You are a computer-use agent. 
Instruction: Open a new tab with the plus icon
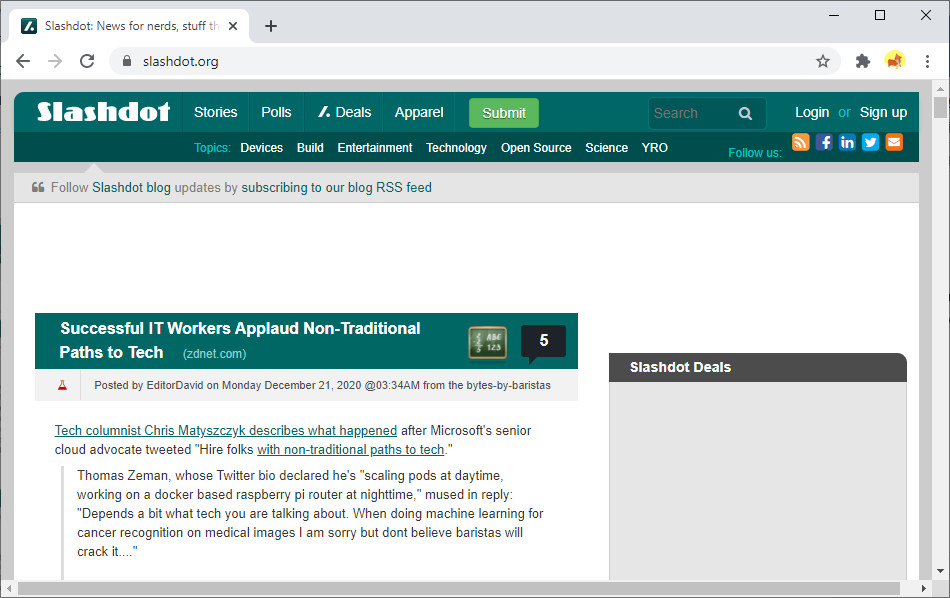271,26
